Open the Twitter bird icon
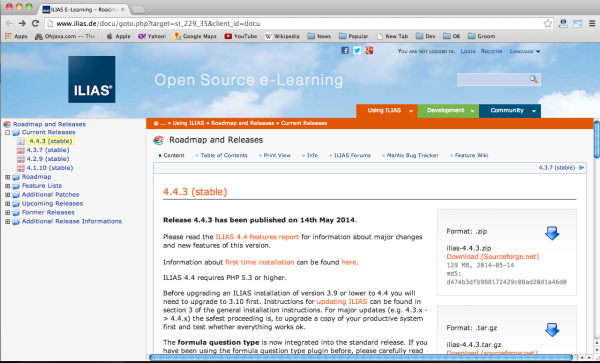The height and width of the screenshot is (363, 600). (x=357, y=50)
